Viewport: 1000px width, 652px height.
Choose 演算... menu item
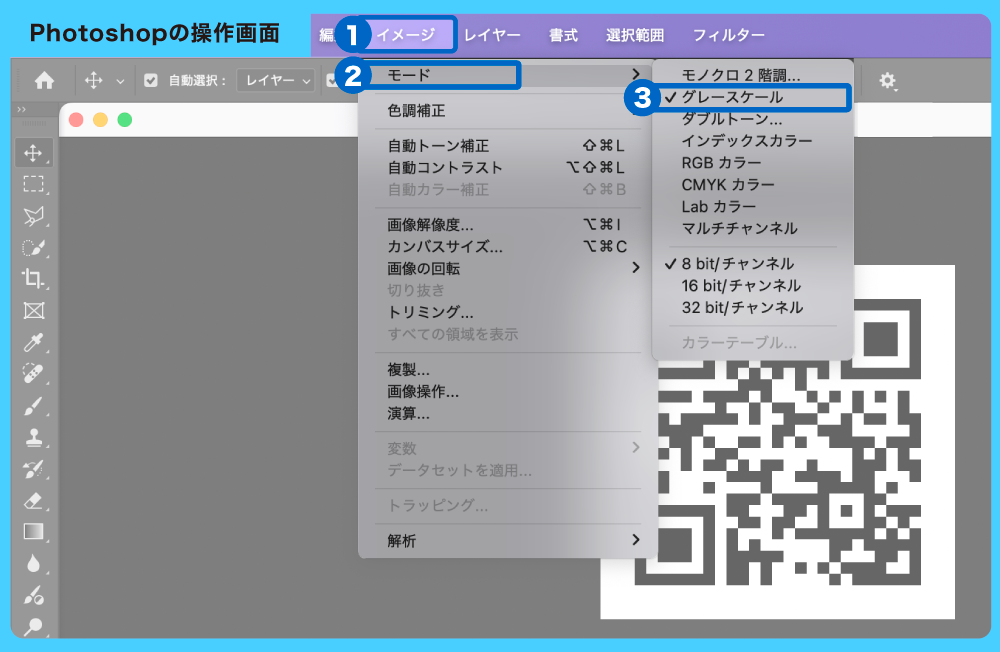(506, 414)
